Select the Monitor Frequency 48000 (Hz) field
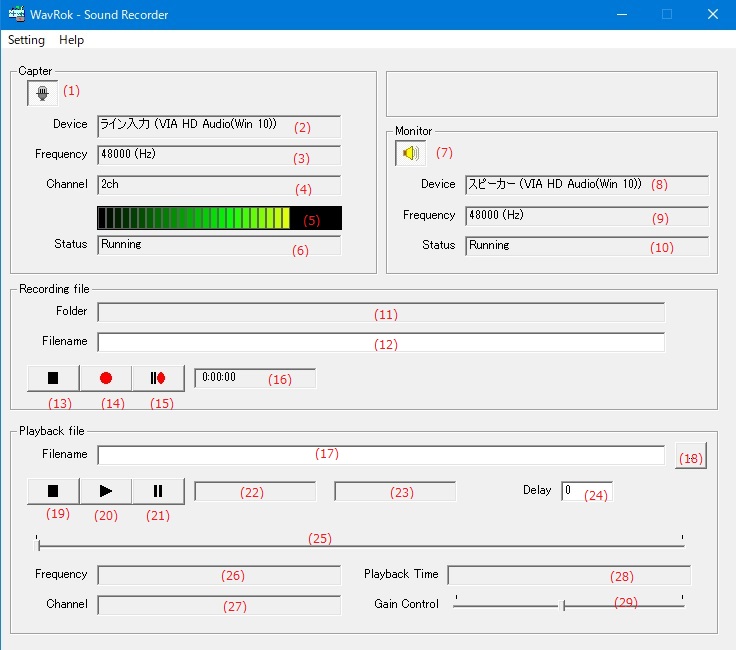This screenshot has height=650, width=736. click(x=587, y=216)
